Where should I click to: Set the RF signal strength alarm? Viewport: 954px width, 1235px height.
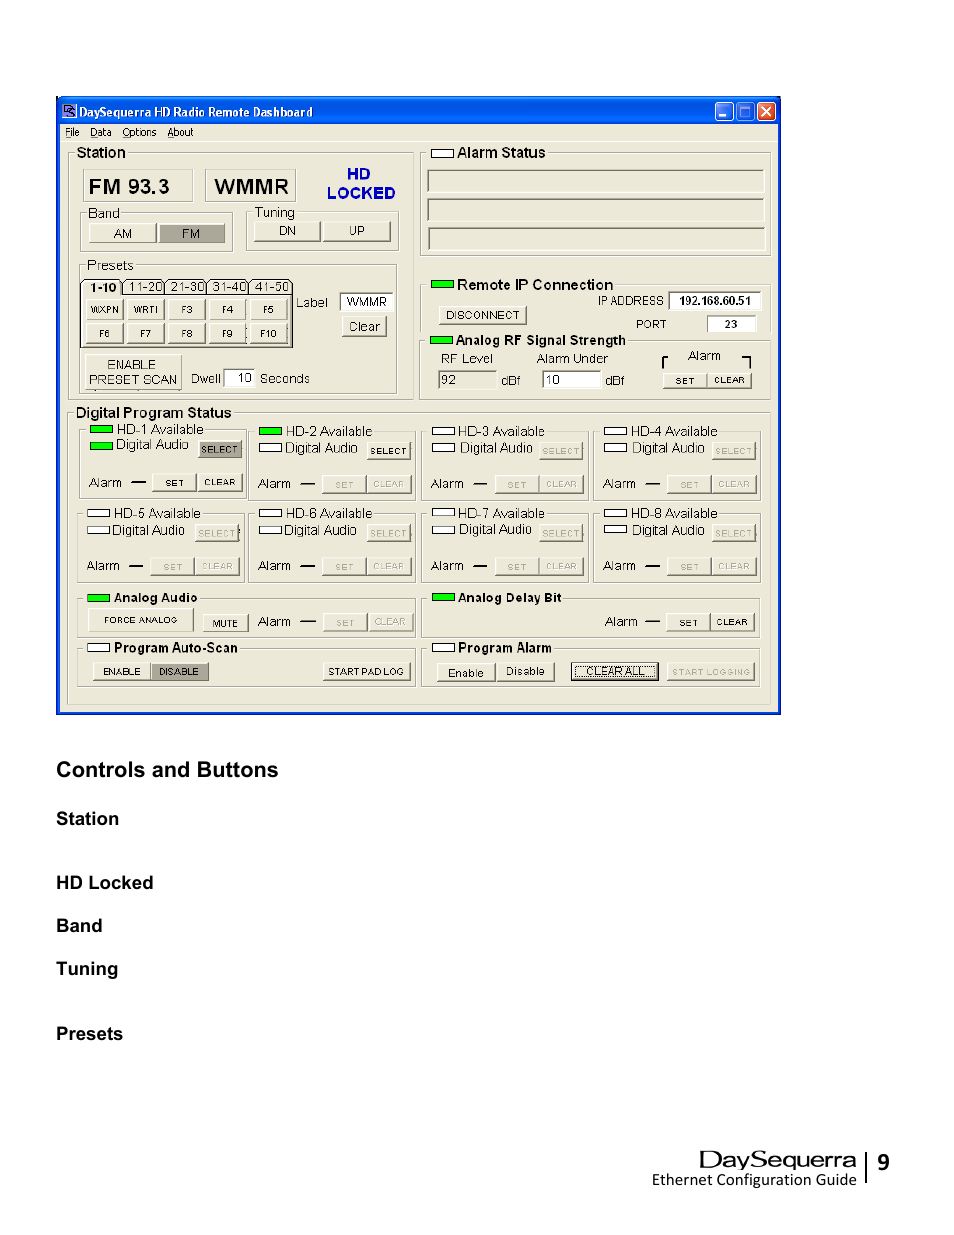(x=685, y=381)
